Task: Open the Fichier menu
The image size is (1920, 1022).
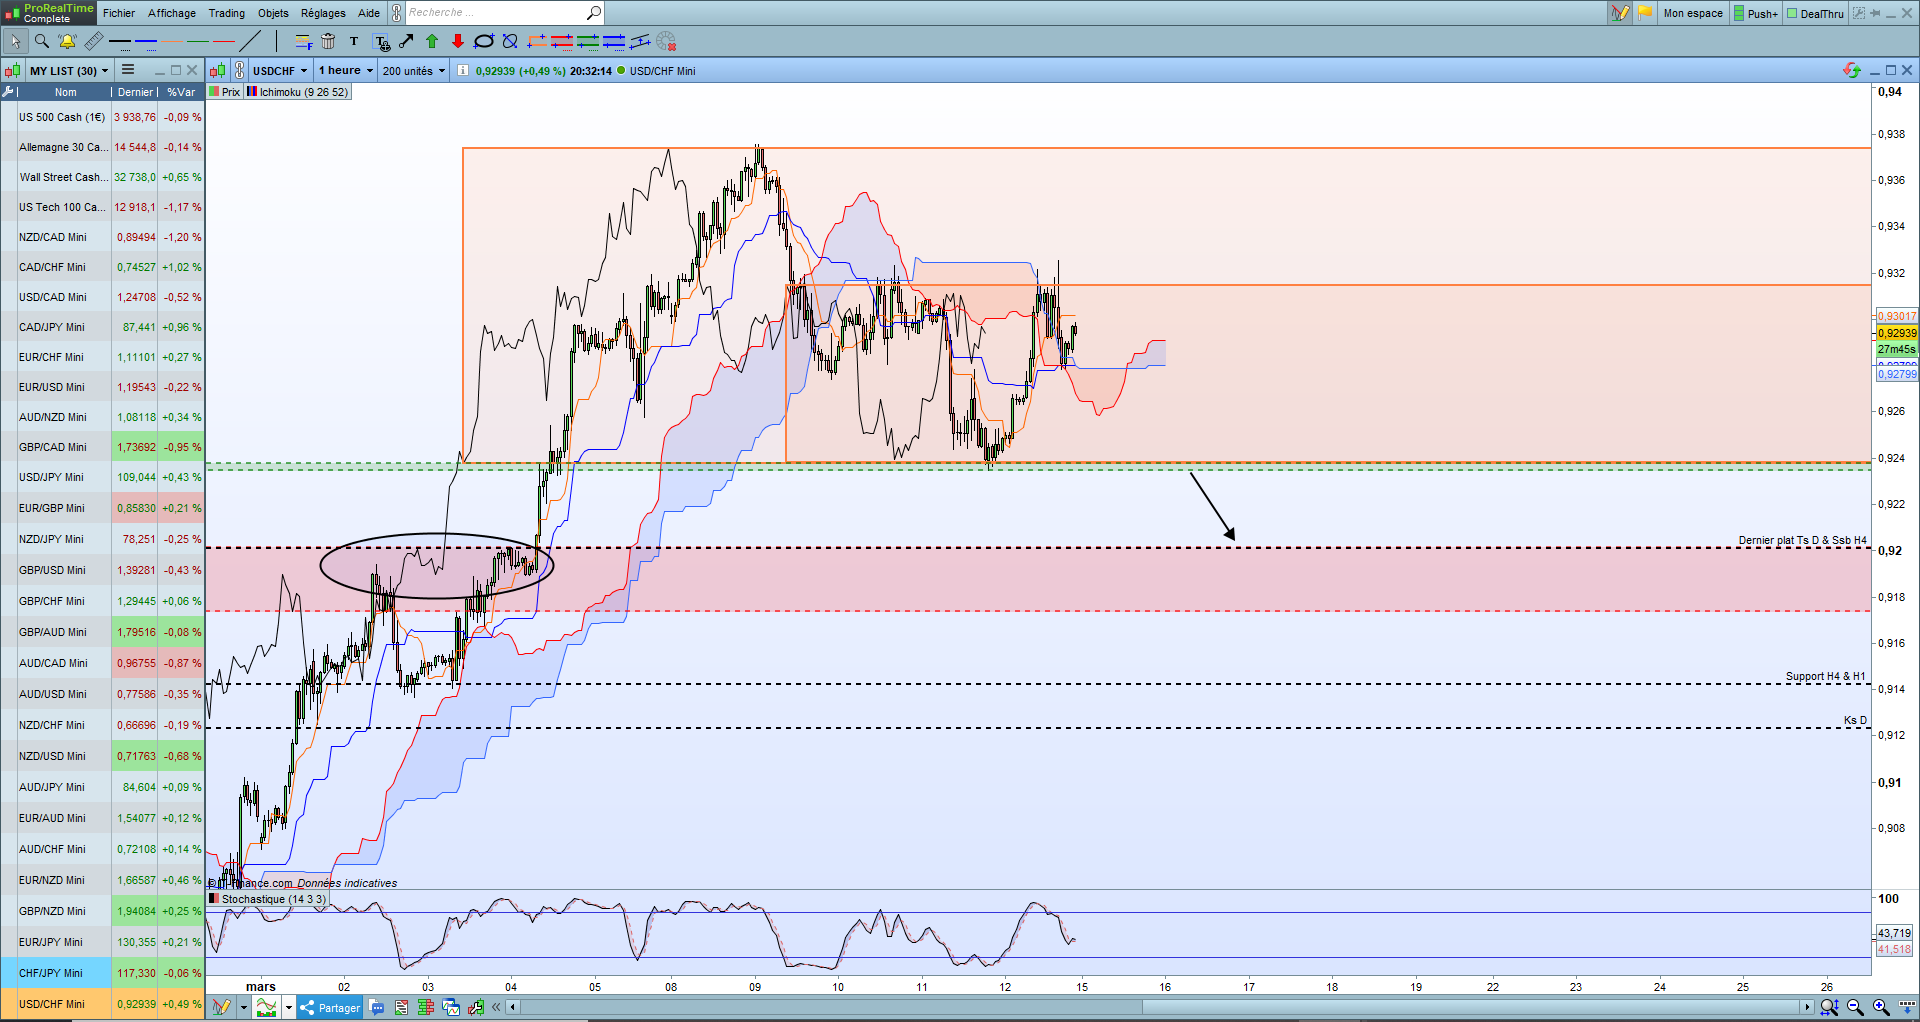Action: [x=119, y=13]
